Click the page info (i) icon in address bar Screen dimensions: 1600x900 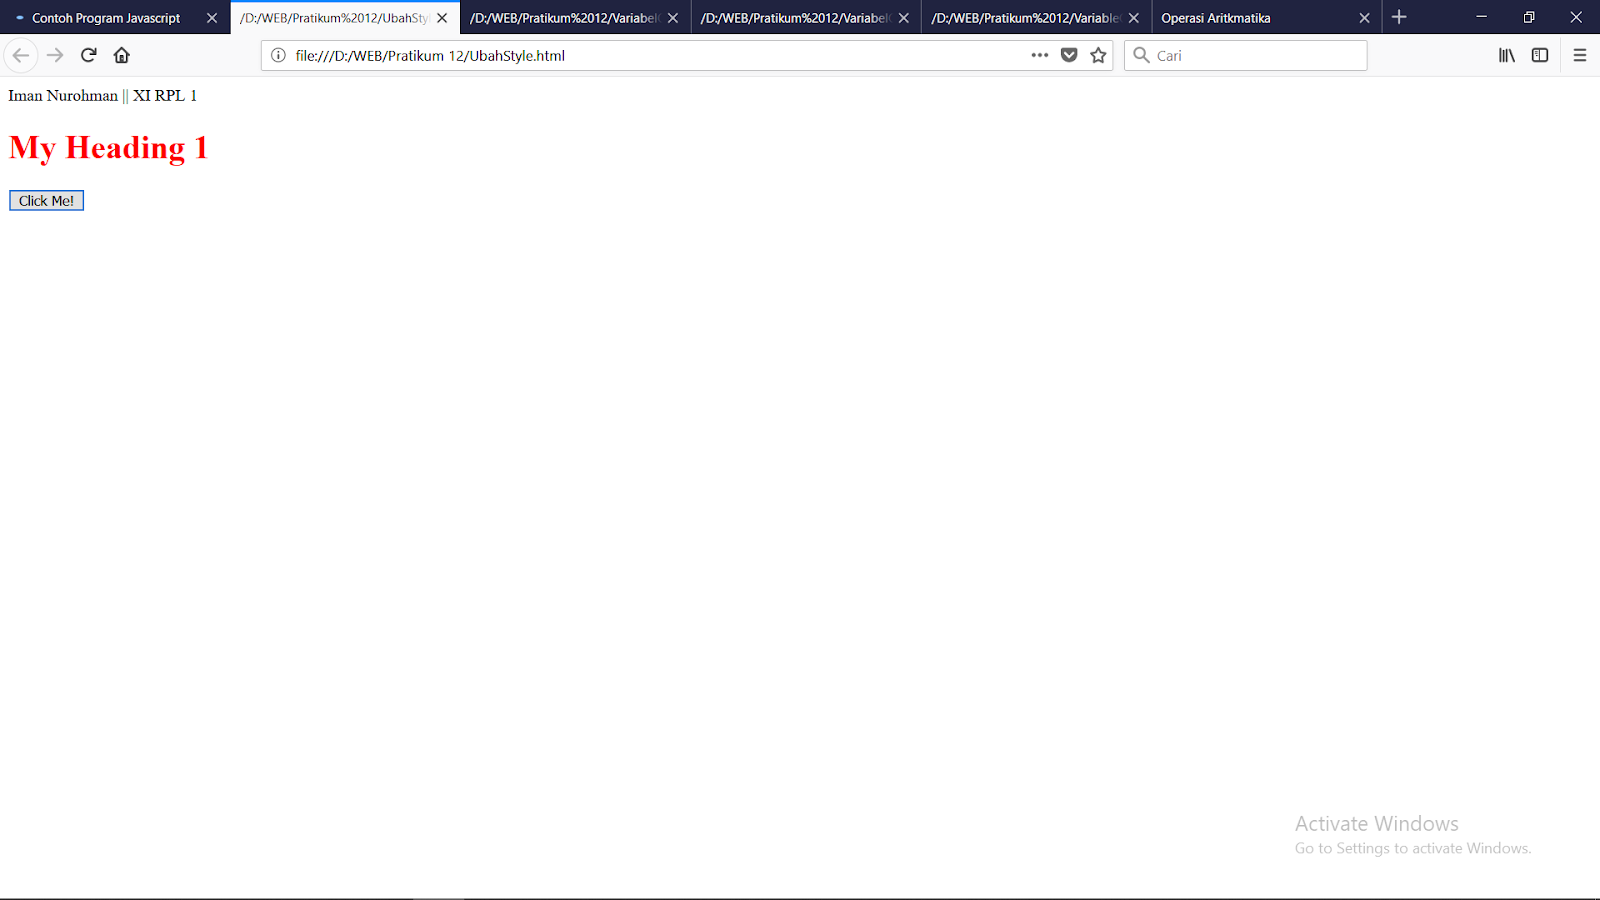276,55
